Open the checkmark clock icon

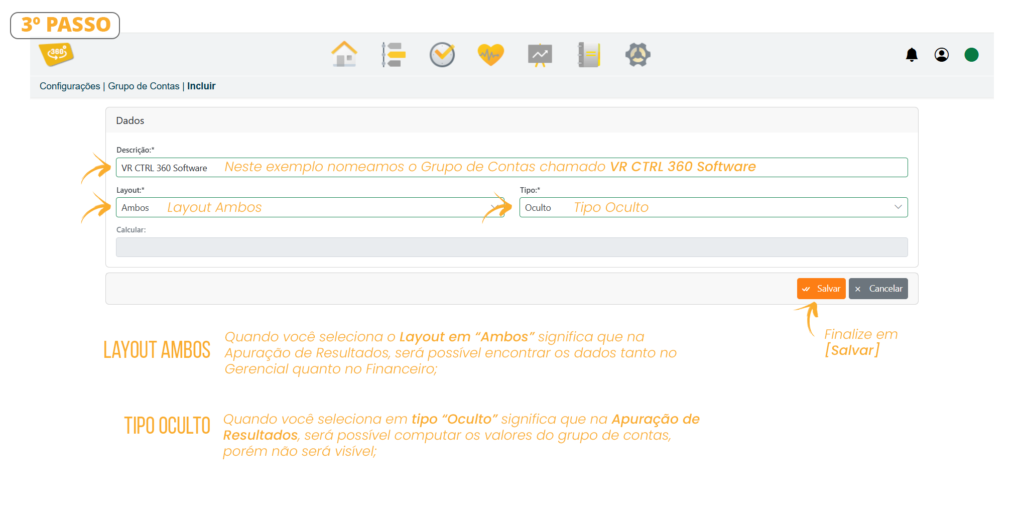pyautogui.click(x=442, y=55)
